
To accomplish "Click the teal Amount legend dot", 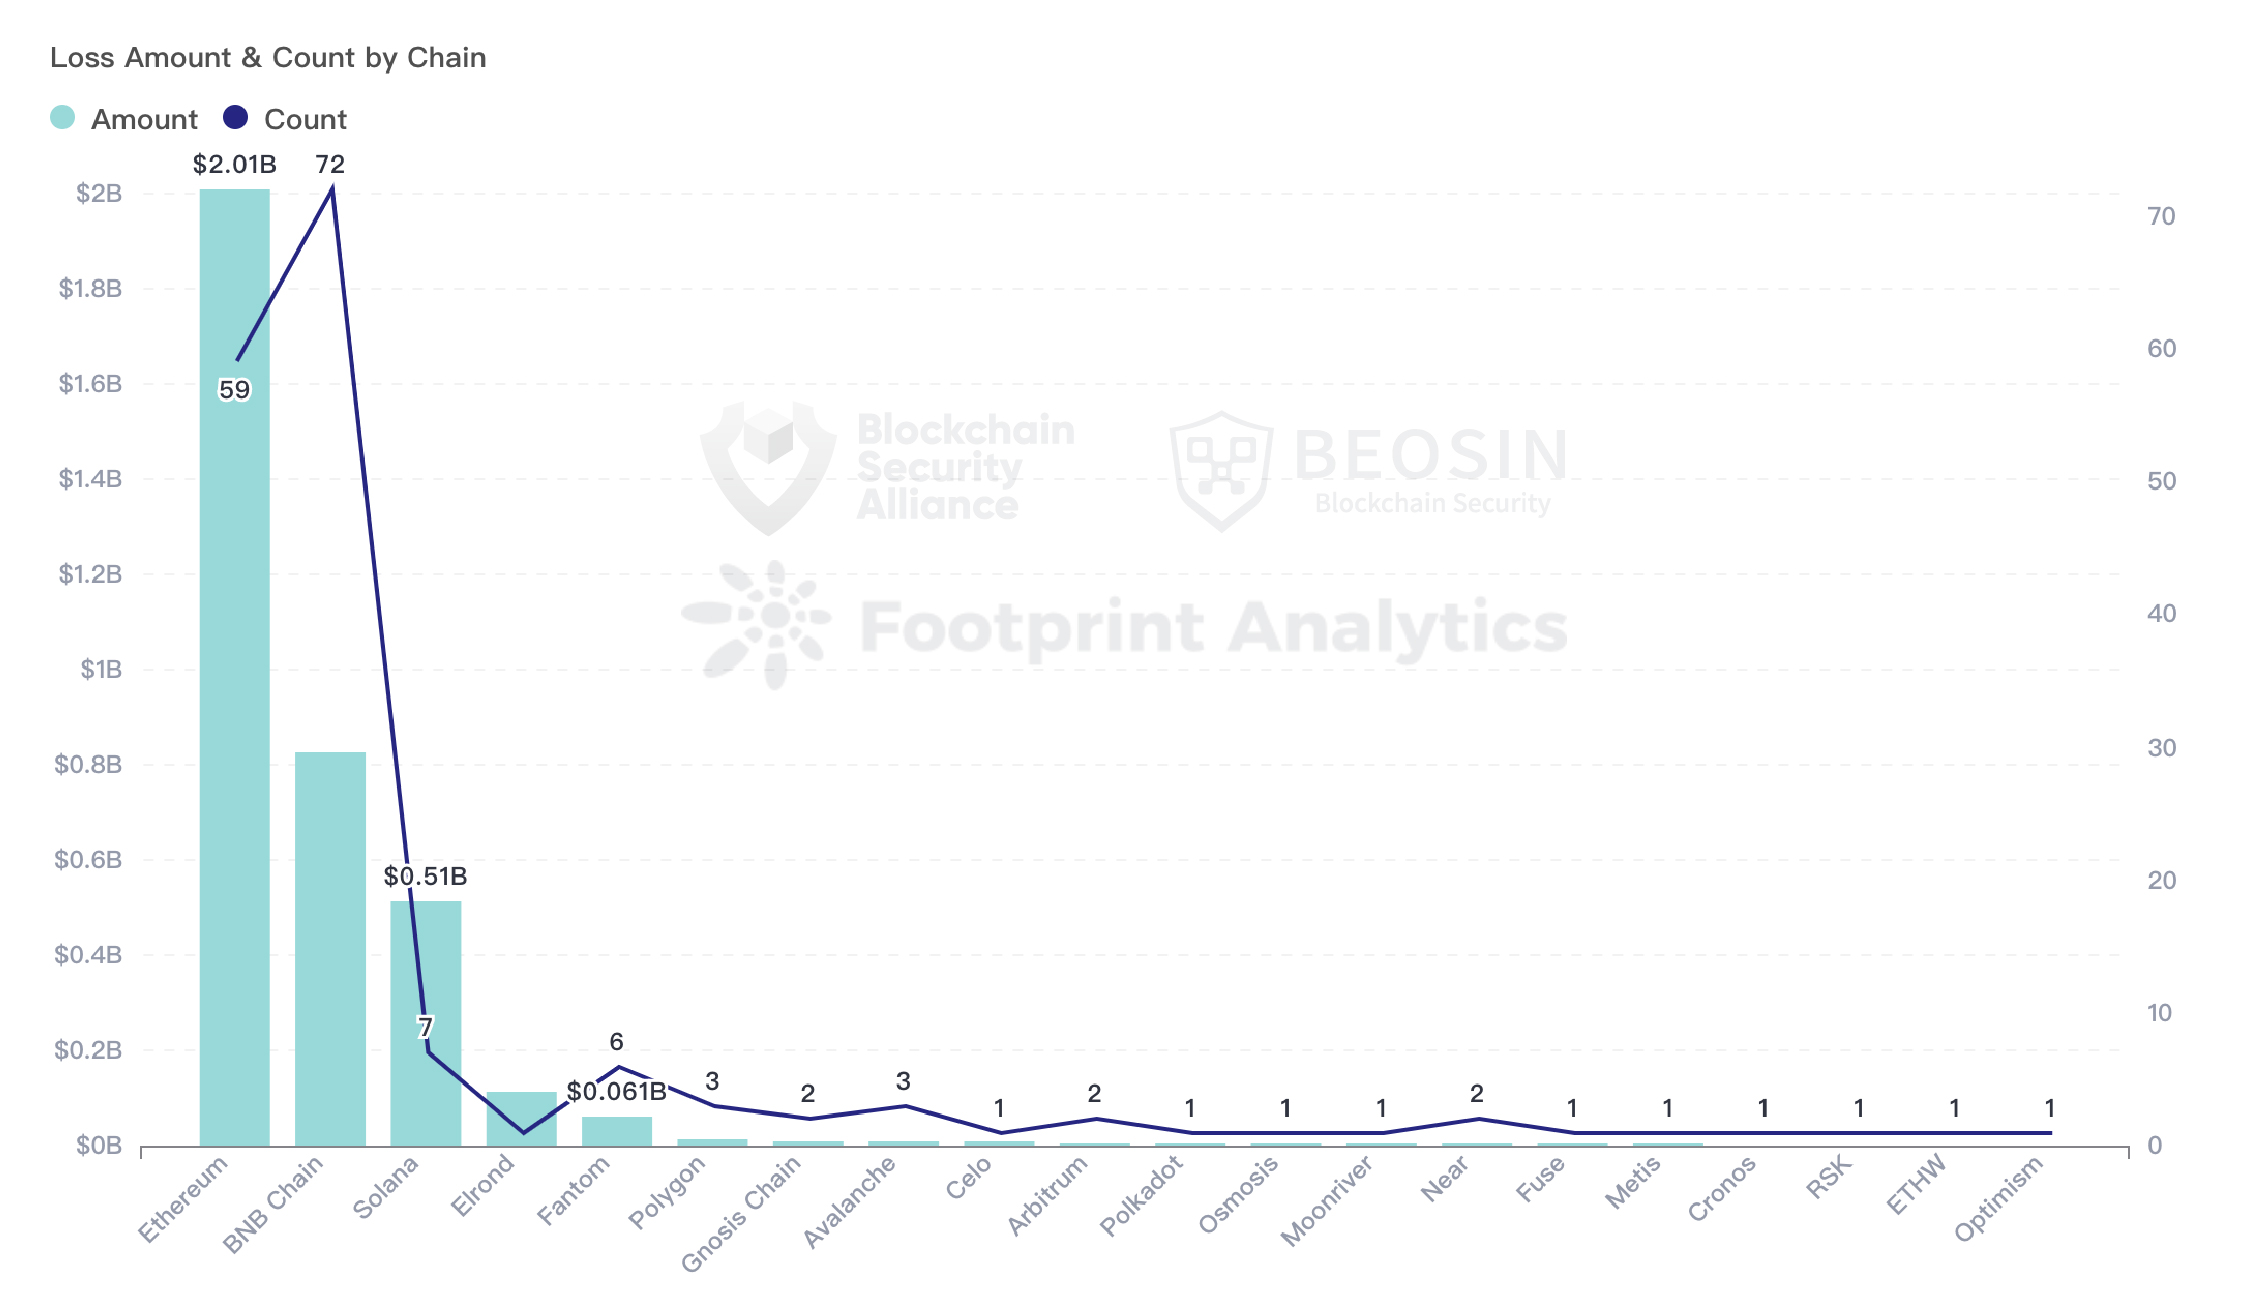I will pos(62,118).
